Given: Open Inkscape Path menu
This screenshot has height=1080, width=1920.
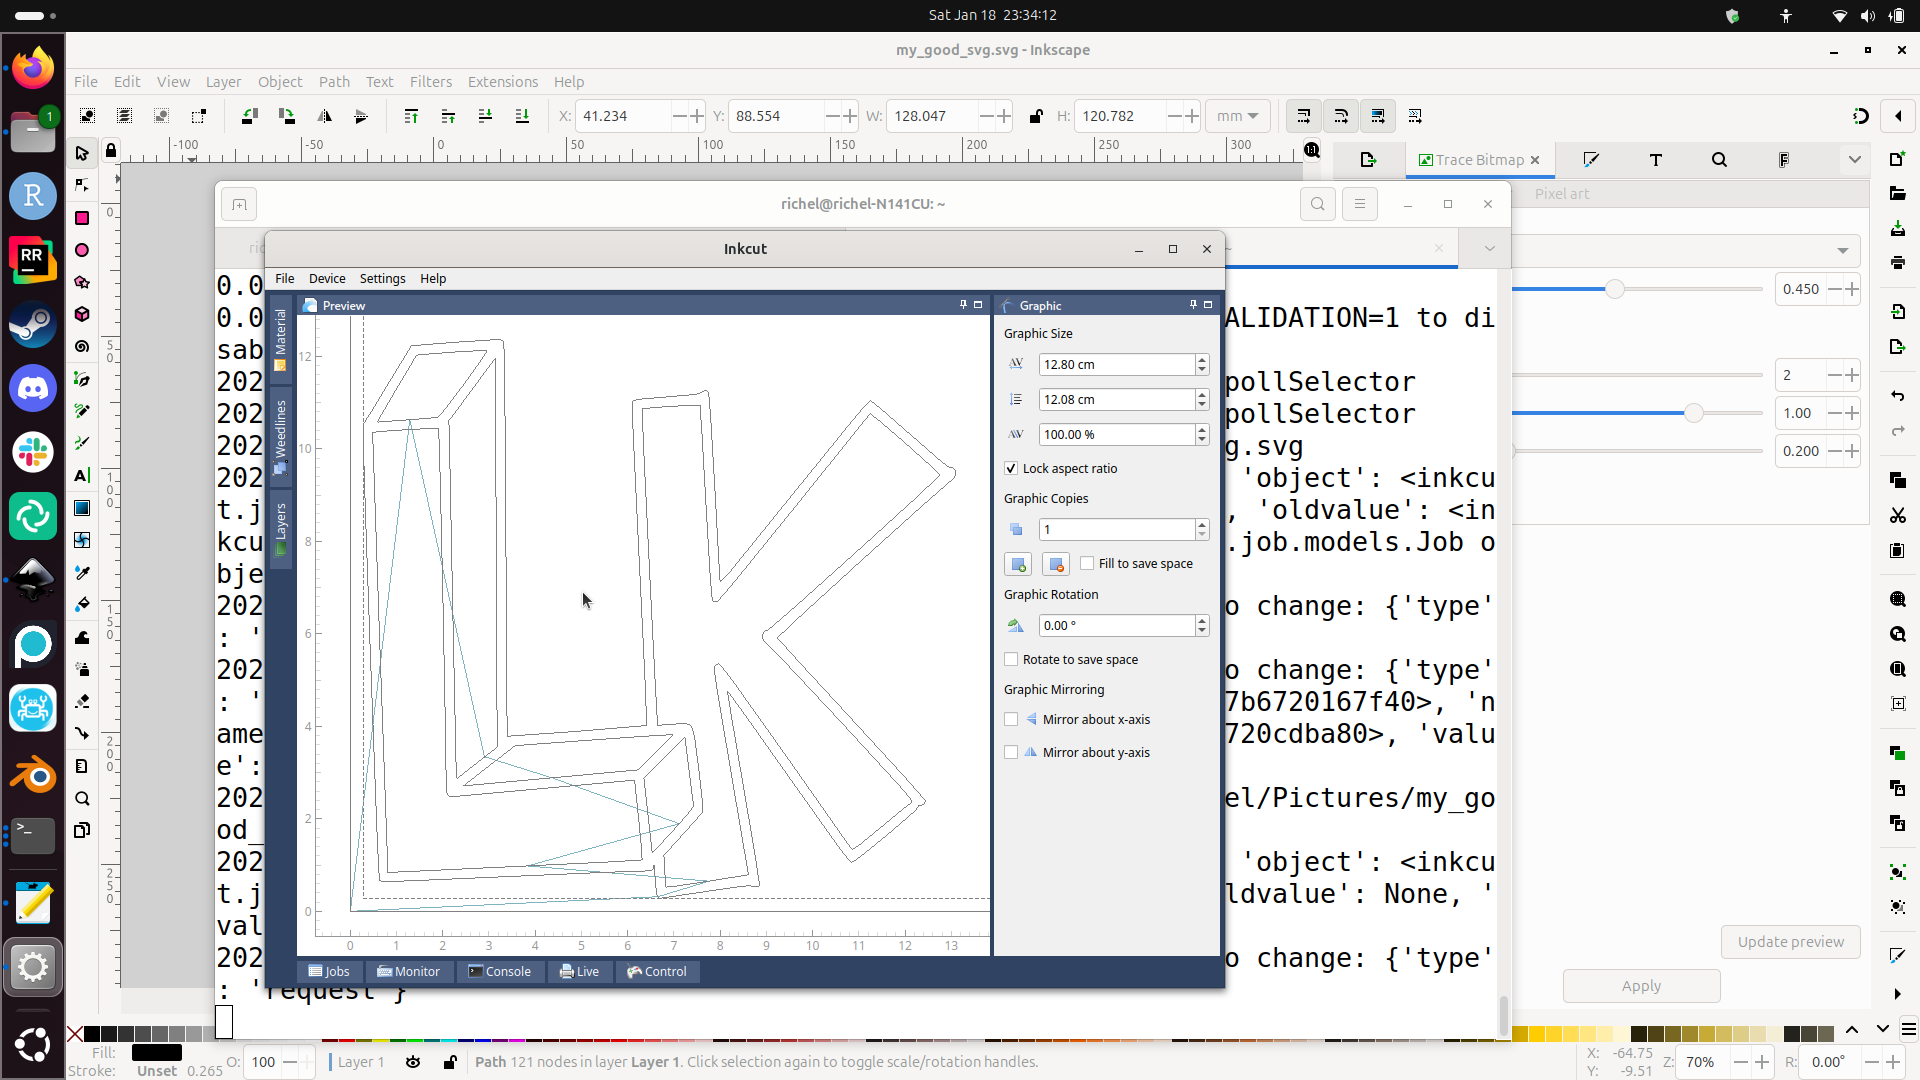Looking at the screenshot, I should point(334,82).
